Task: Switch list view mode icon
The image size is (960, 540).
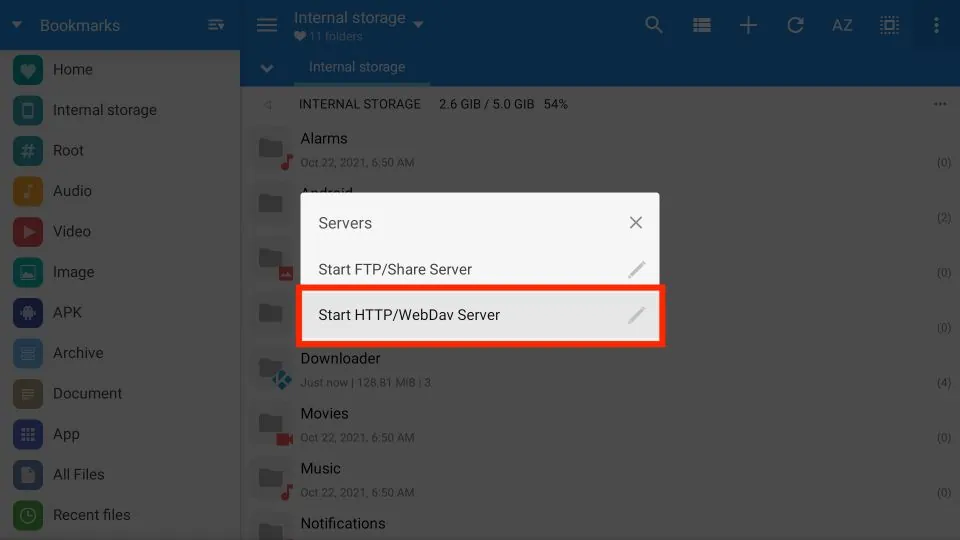Action: coord(702,25)
